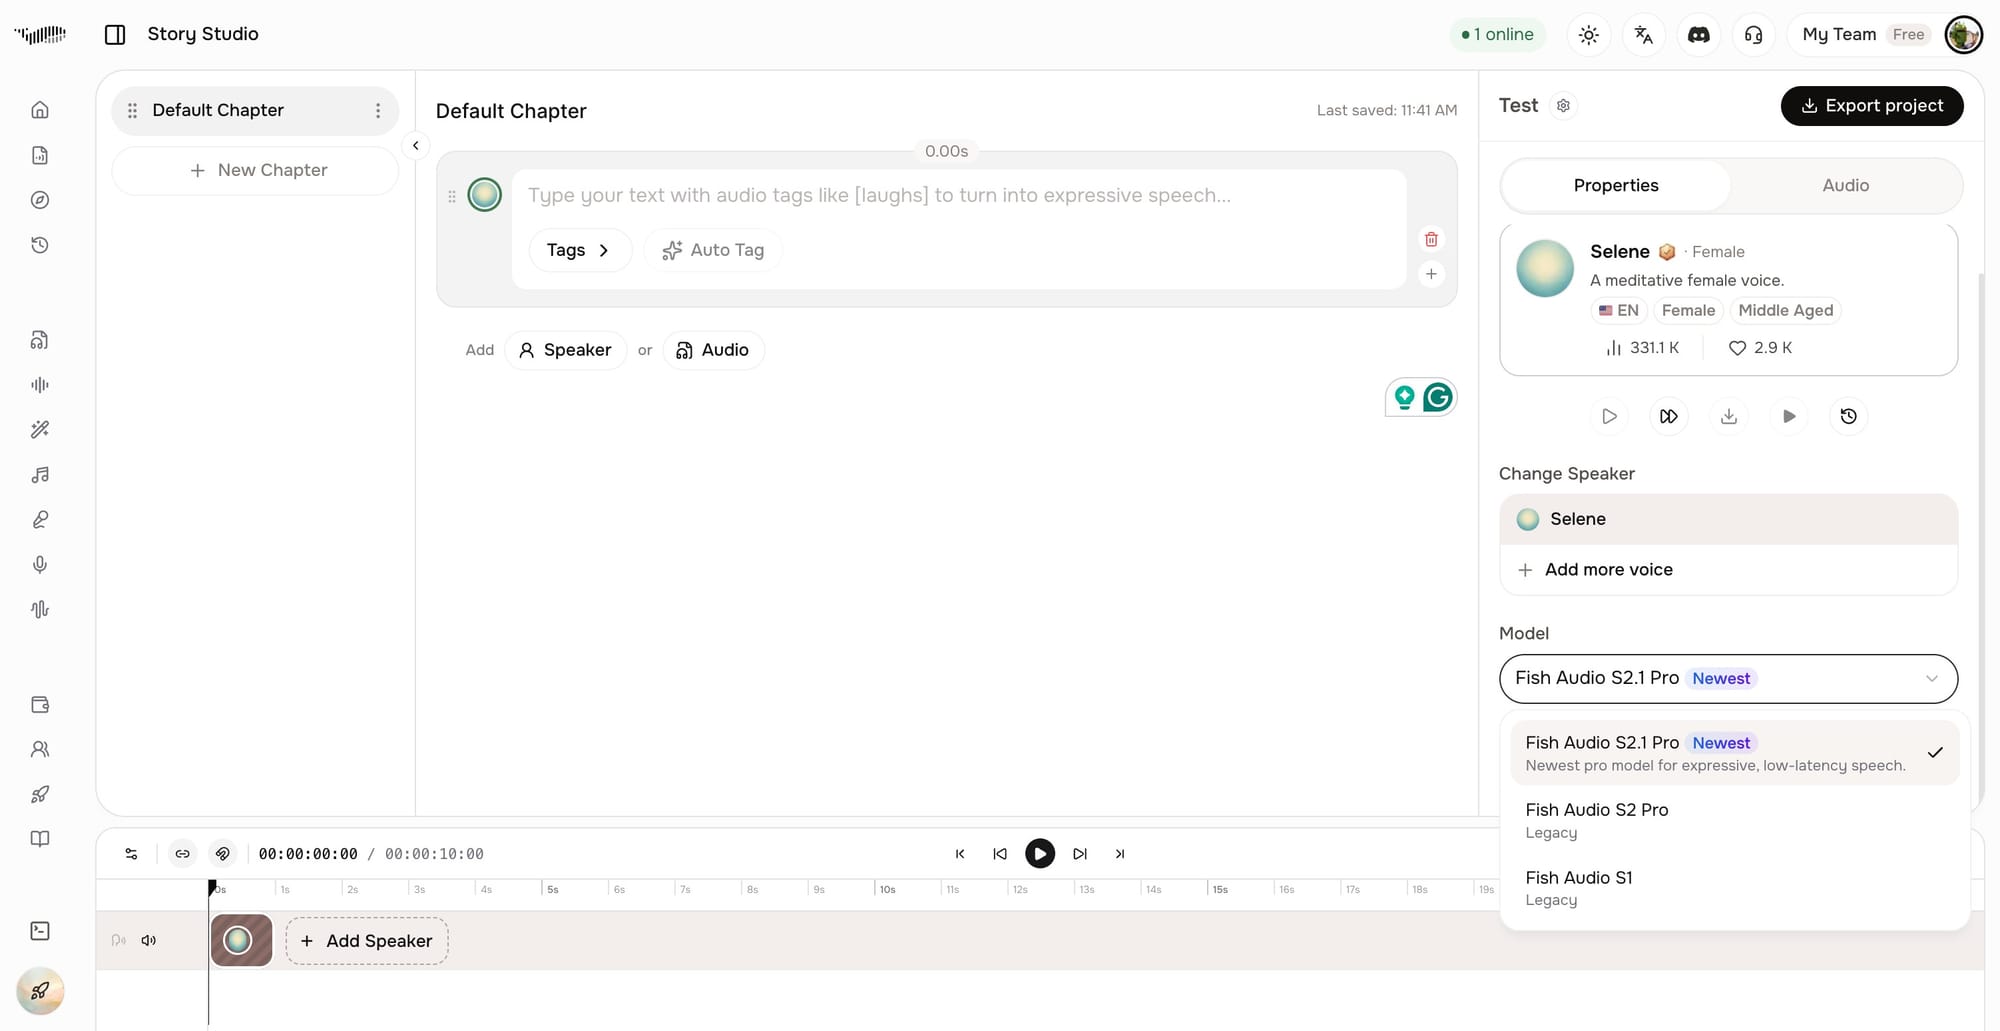Viewport: 2000px width, 1031px height.
Task: Click the compass discover icon in sidebar
Action: point(40,200)
